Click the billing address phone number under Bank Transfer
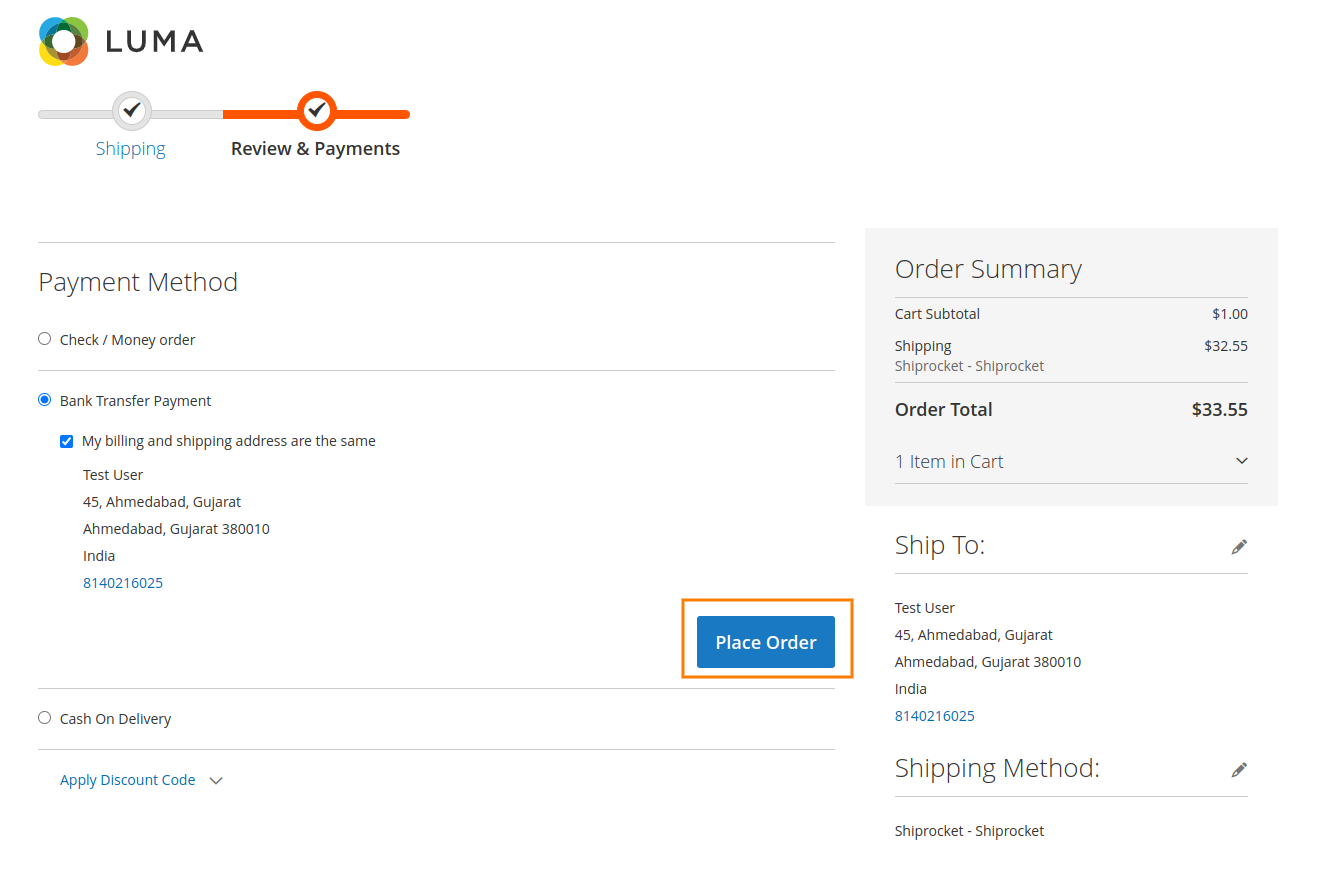1334x880 pixels. 123,582
